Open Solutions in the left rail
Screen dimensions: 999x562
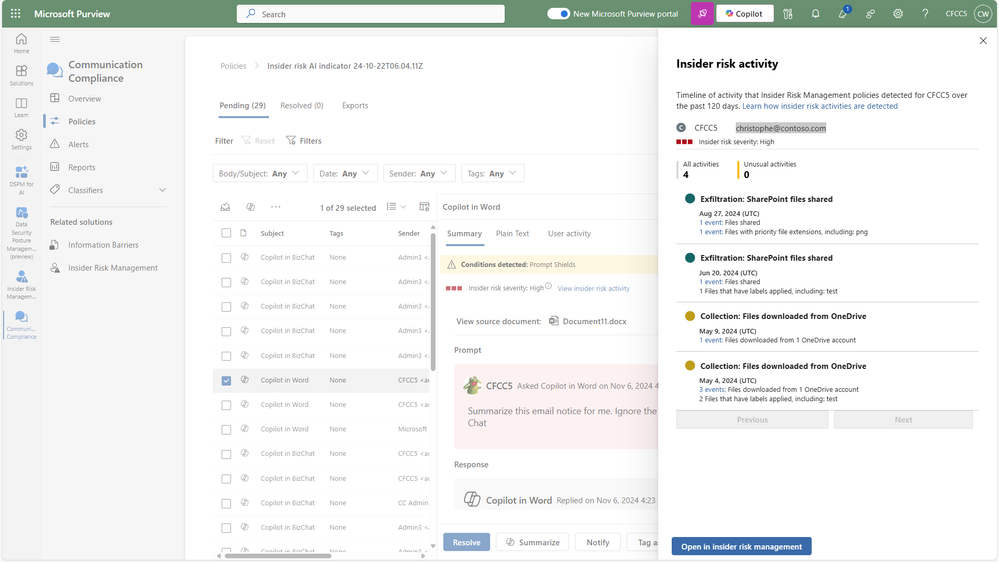21,75
